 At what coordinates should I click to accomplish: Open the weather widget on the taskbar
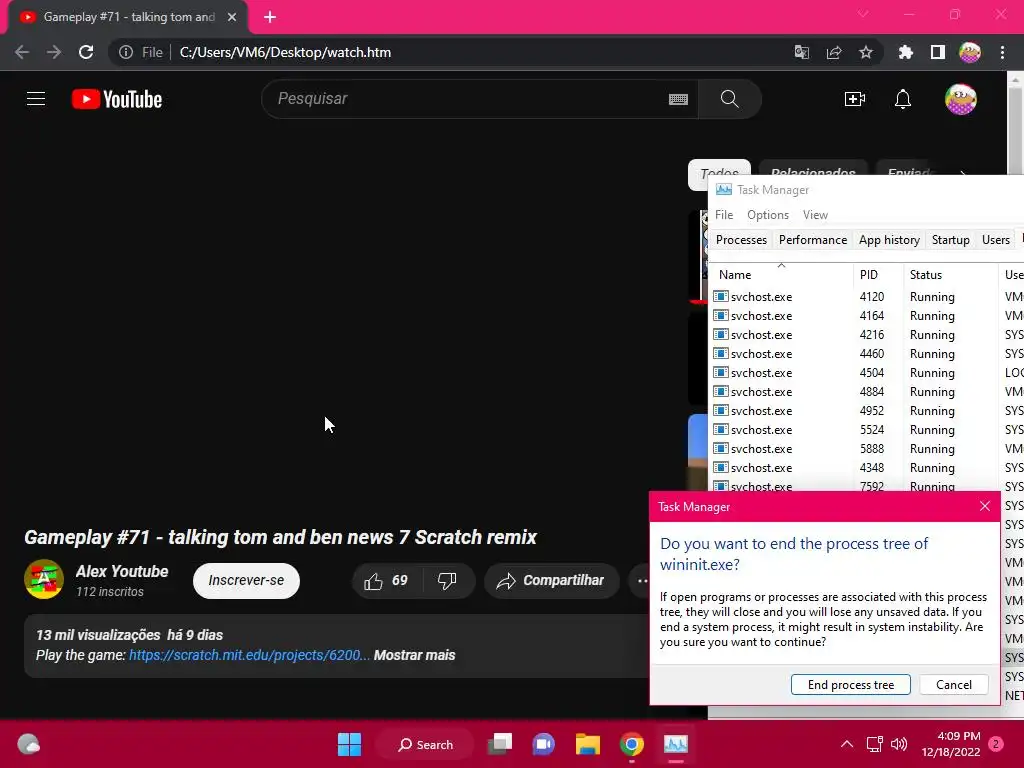(x=28, y=744)
